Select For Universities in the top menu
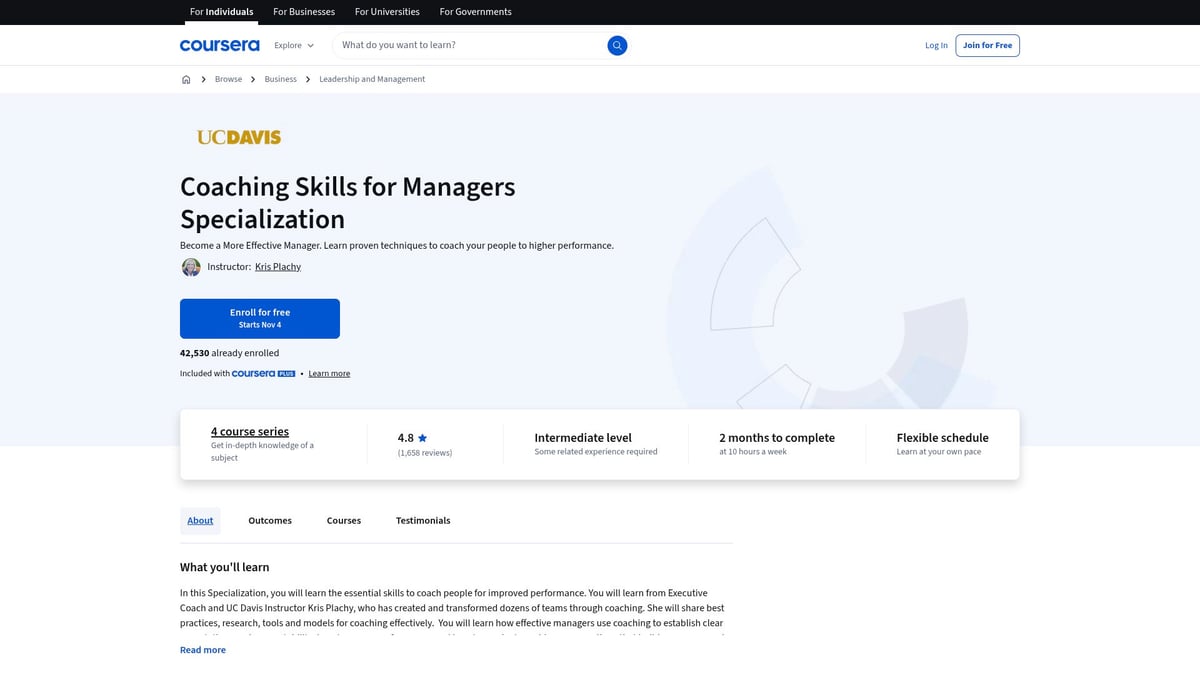This screenshot has width=1200, height=675. (387, 11)
